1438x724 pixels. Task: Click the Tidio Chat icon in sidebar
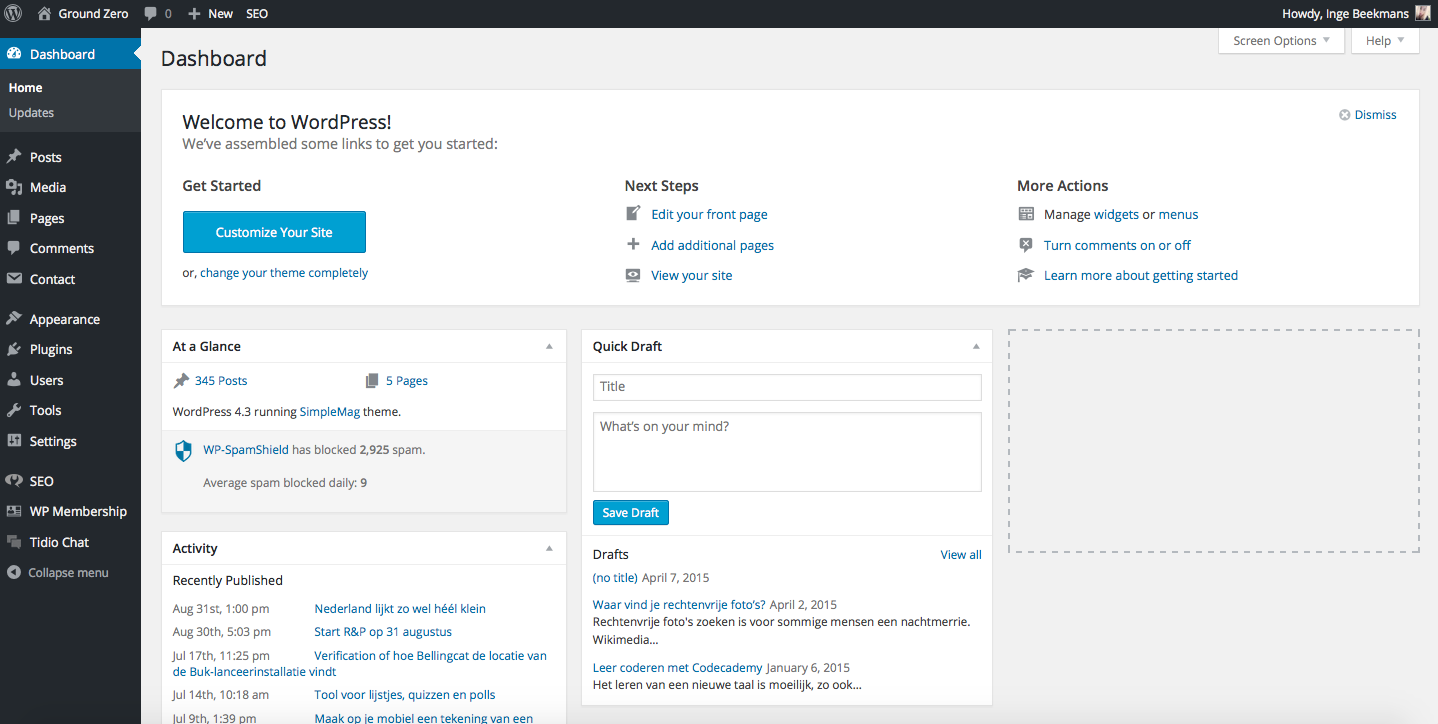(x=14, y=542)
